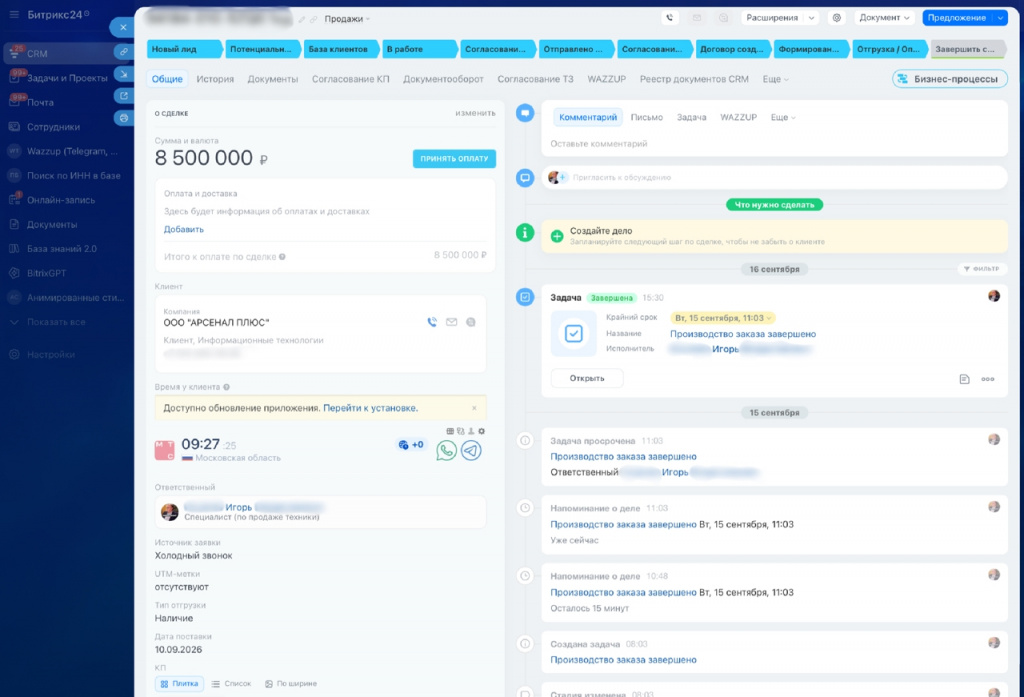Image resolution: width=1024 pixels, height=697 pixels.
Task: Click the email envelope icon for the company
Action: pyautogui.click(x=451, y=322)
